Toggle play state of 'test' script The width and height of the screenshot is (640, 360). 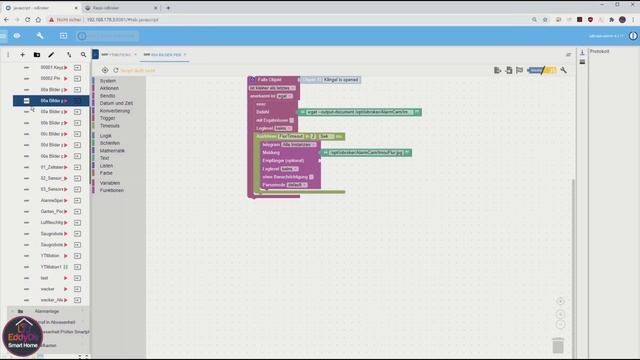(66, 278)
